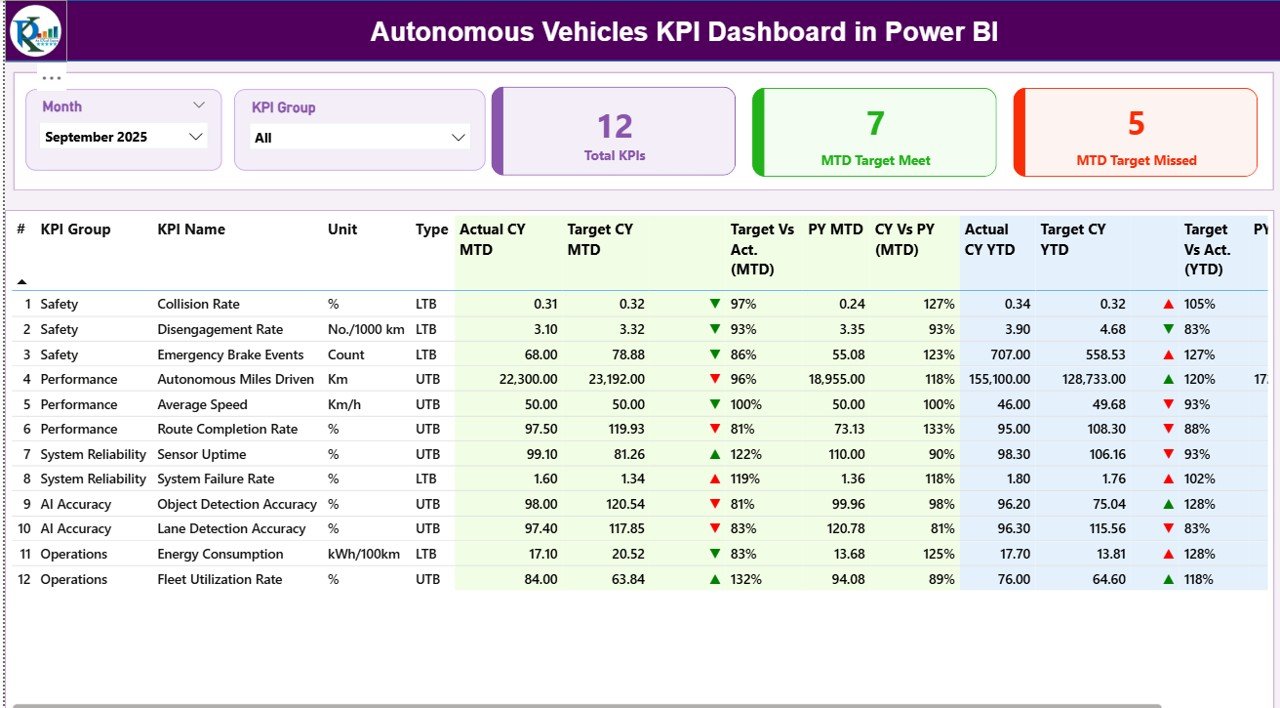Click the red down-arrow in Average Speed YTD column
The image size is (1280, 708).
coord(1170,403)
